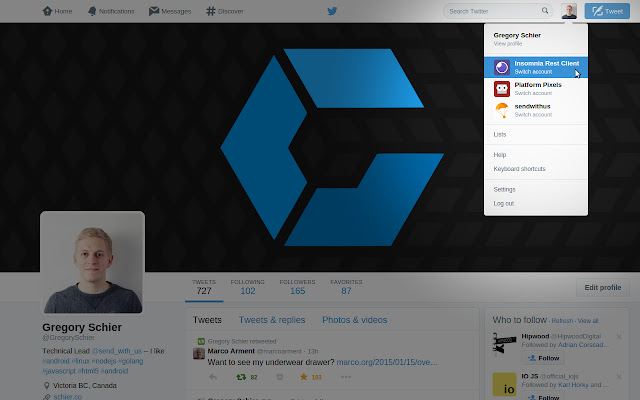Click the Pocket icon on the tweet
Image resolution: width=640 pixels, height=400 pixels.
[x=280, y=377]
